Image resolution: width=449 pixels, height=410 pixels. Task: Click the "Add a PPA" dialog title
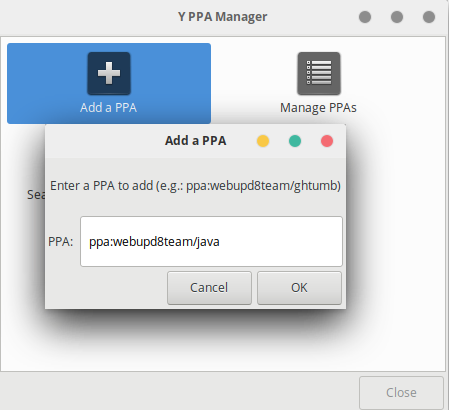pos(196,141)
